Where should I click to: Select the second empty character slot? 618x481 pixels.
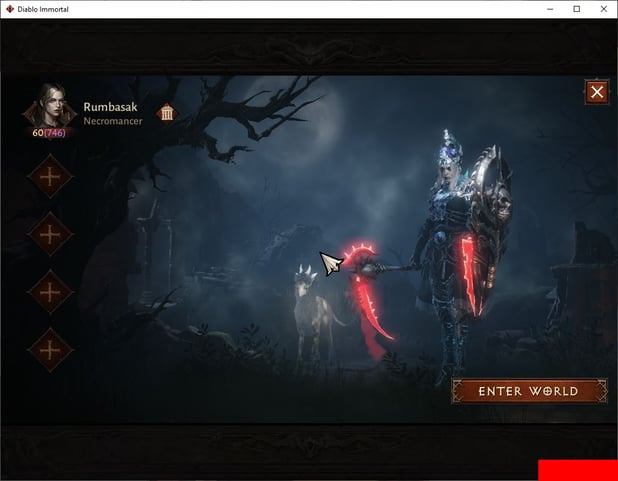tap(49, 234)
